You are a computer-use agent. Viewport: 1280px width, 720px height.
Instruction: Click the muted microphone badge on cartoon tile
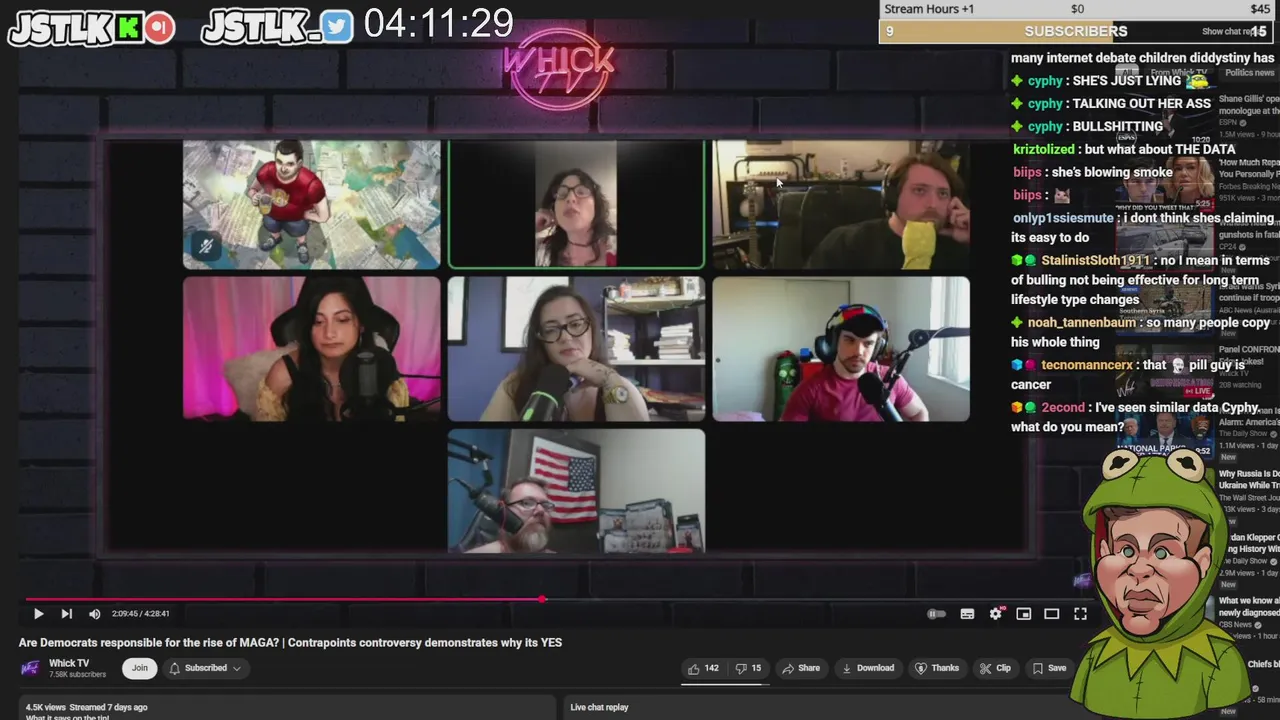click(x=206, y=246)
